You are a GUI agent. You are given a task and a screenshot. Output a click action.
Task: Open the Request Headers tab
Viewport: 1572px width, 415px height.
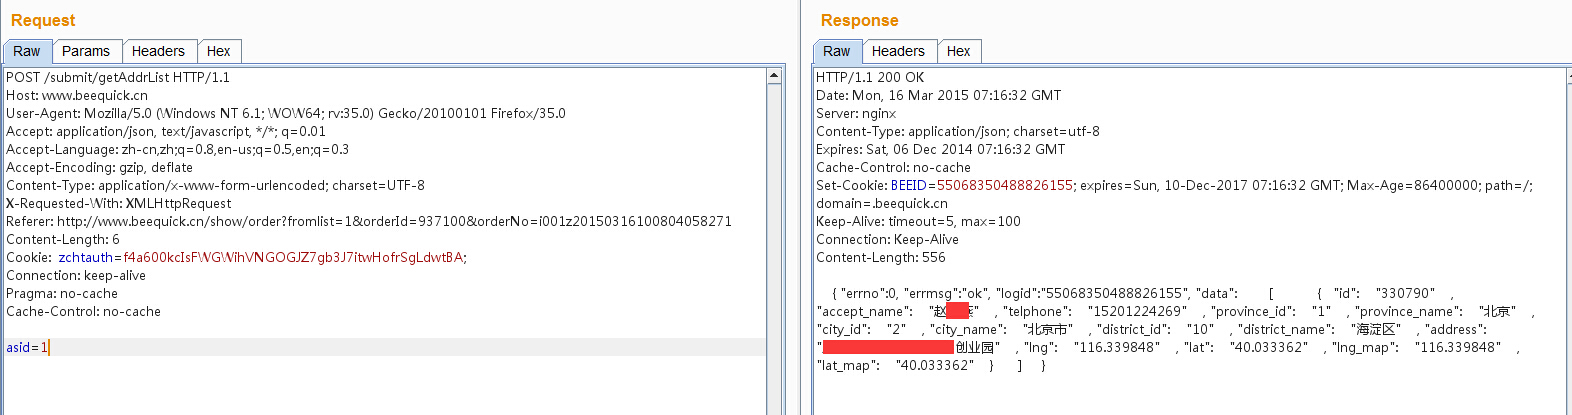click(158, 51)
